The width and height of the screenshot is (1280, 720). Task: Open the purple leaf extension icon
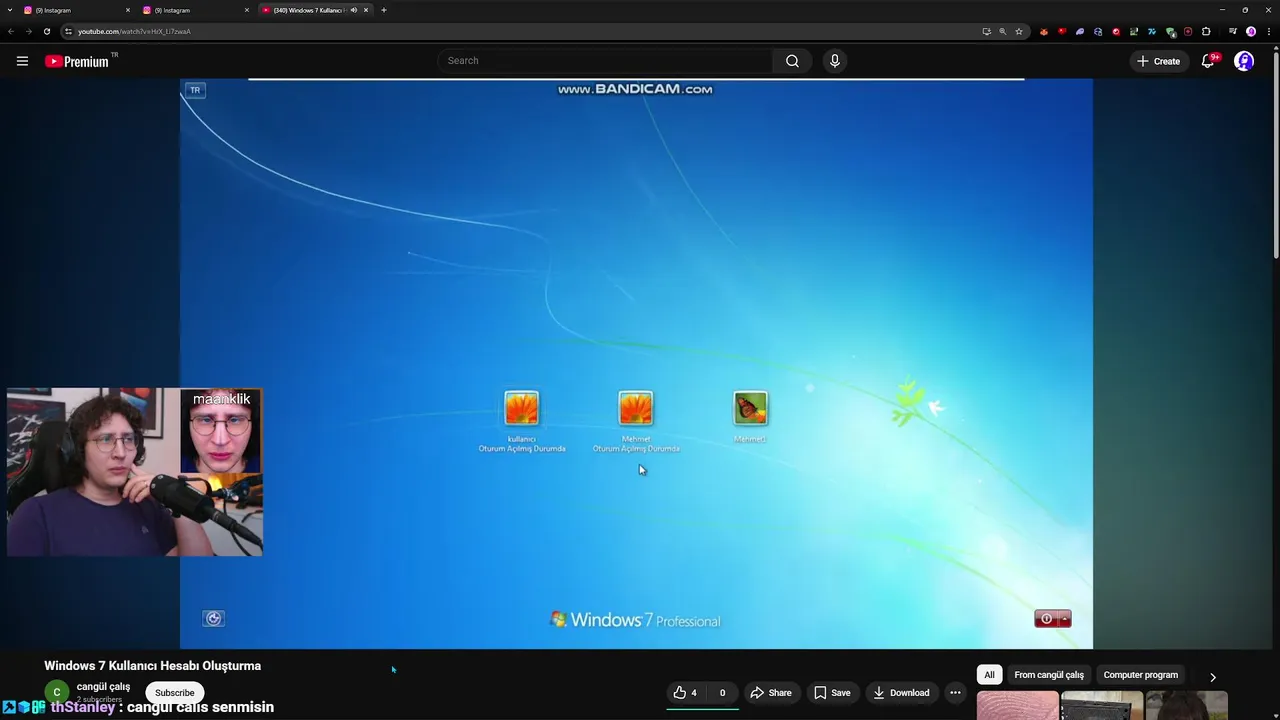(1080, 31)
